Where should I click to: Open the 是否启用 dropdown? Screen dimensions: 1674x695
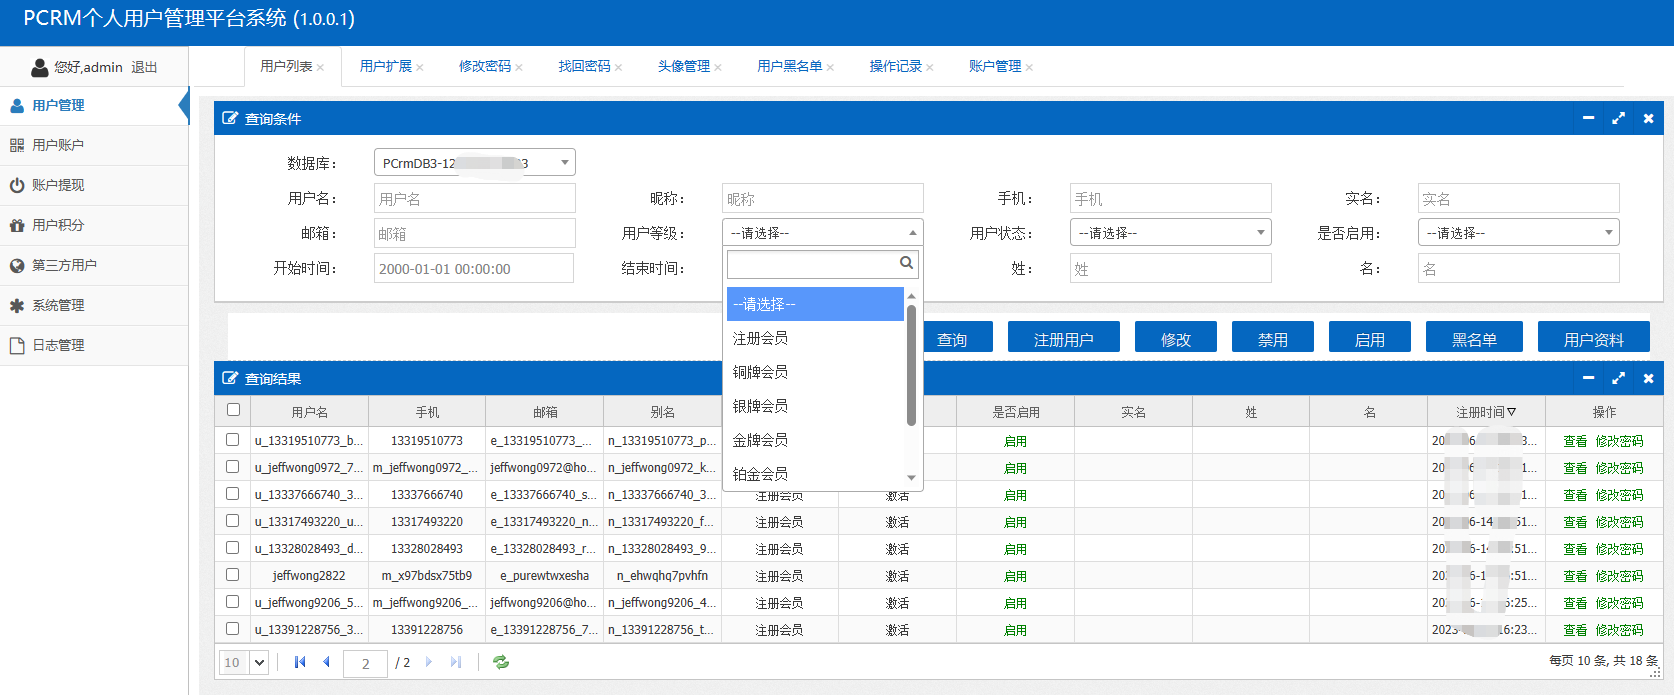click(1518, 233)
